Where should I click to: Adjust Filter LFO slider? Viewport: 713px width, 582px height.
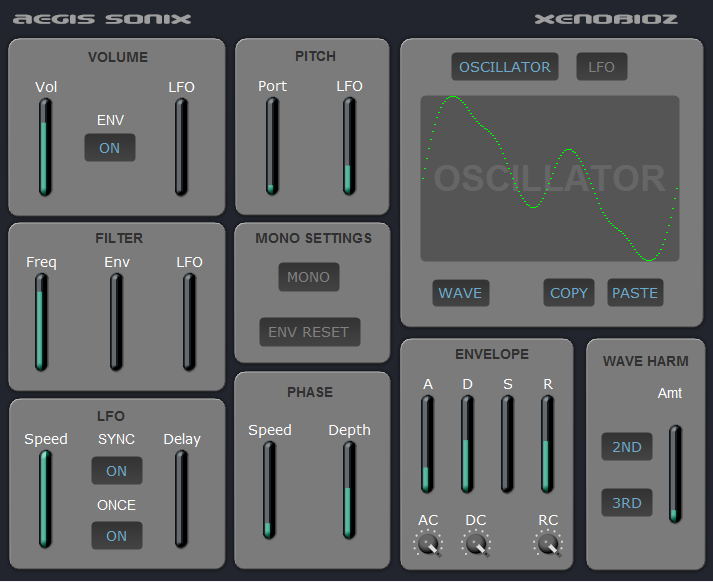(189, 322)
